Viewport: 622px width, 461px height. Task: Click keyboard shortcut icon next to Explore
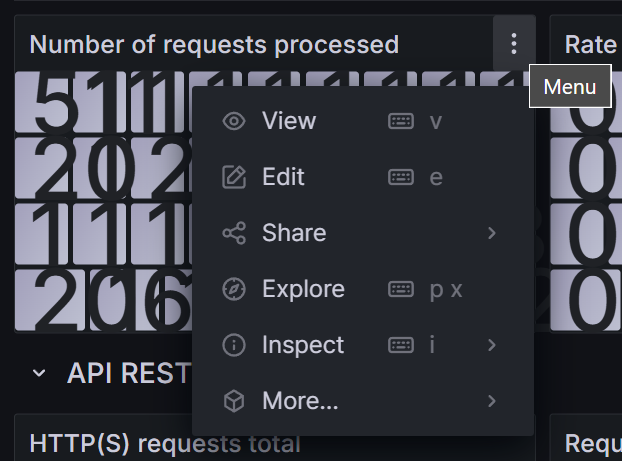pos(401,289)
